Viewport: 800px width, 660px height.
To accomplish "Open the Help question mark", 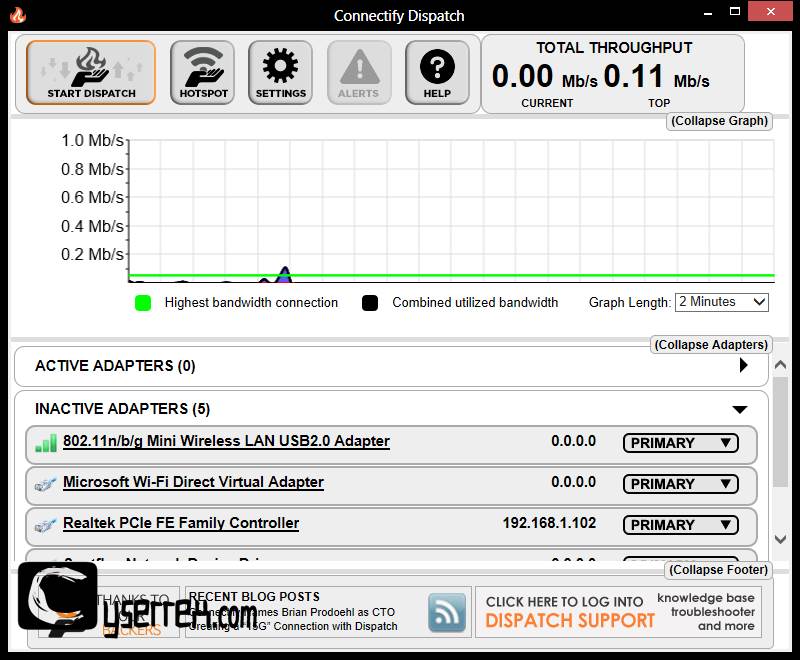I will click(437, 73).
